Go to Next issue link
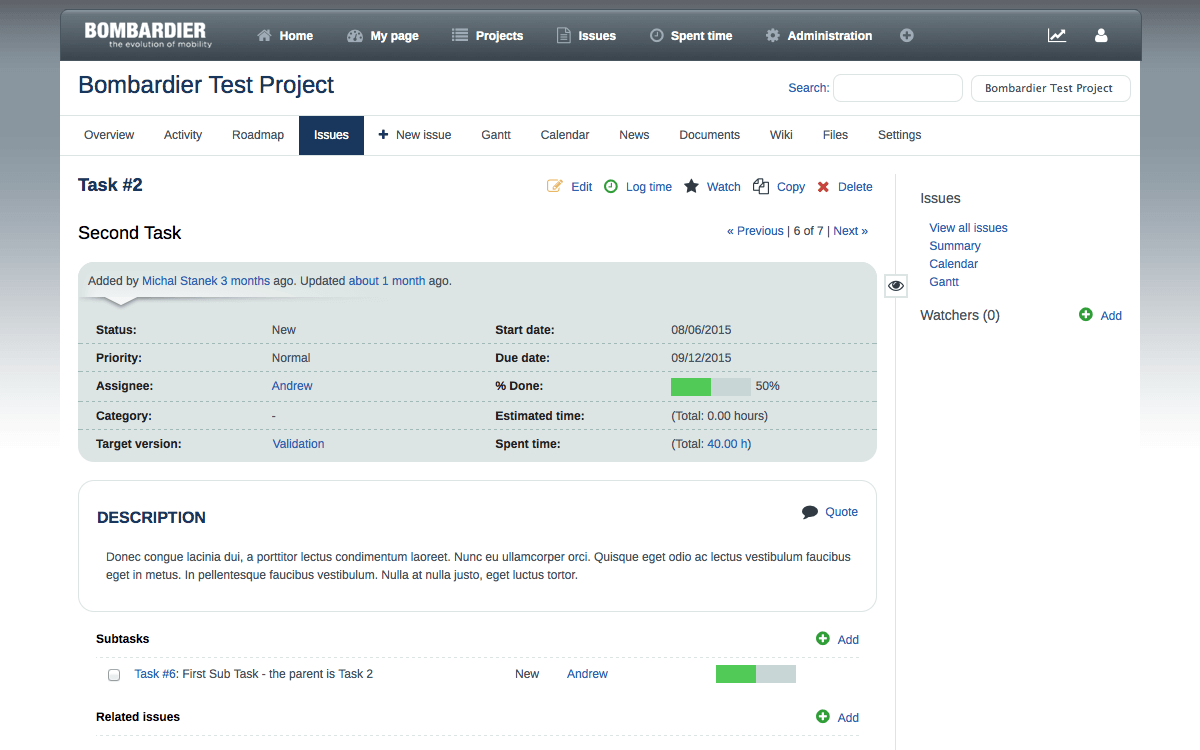 tap(851, 231)
